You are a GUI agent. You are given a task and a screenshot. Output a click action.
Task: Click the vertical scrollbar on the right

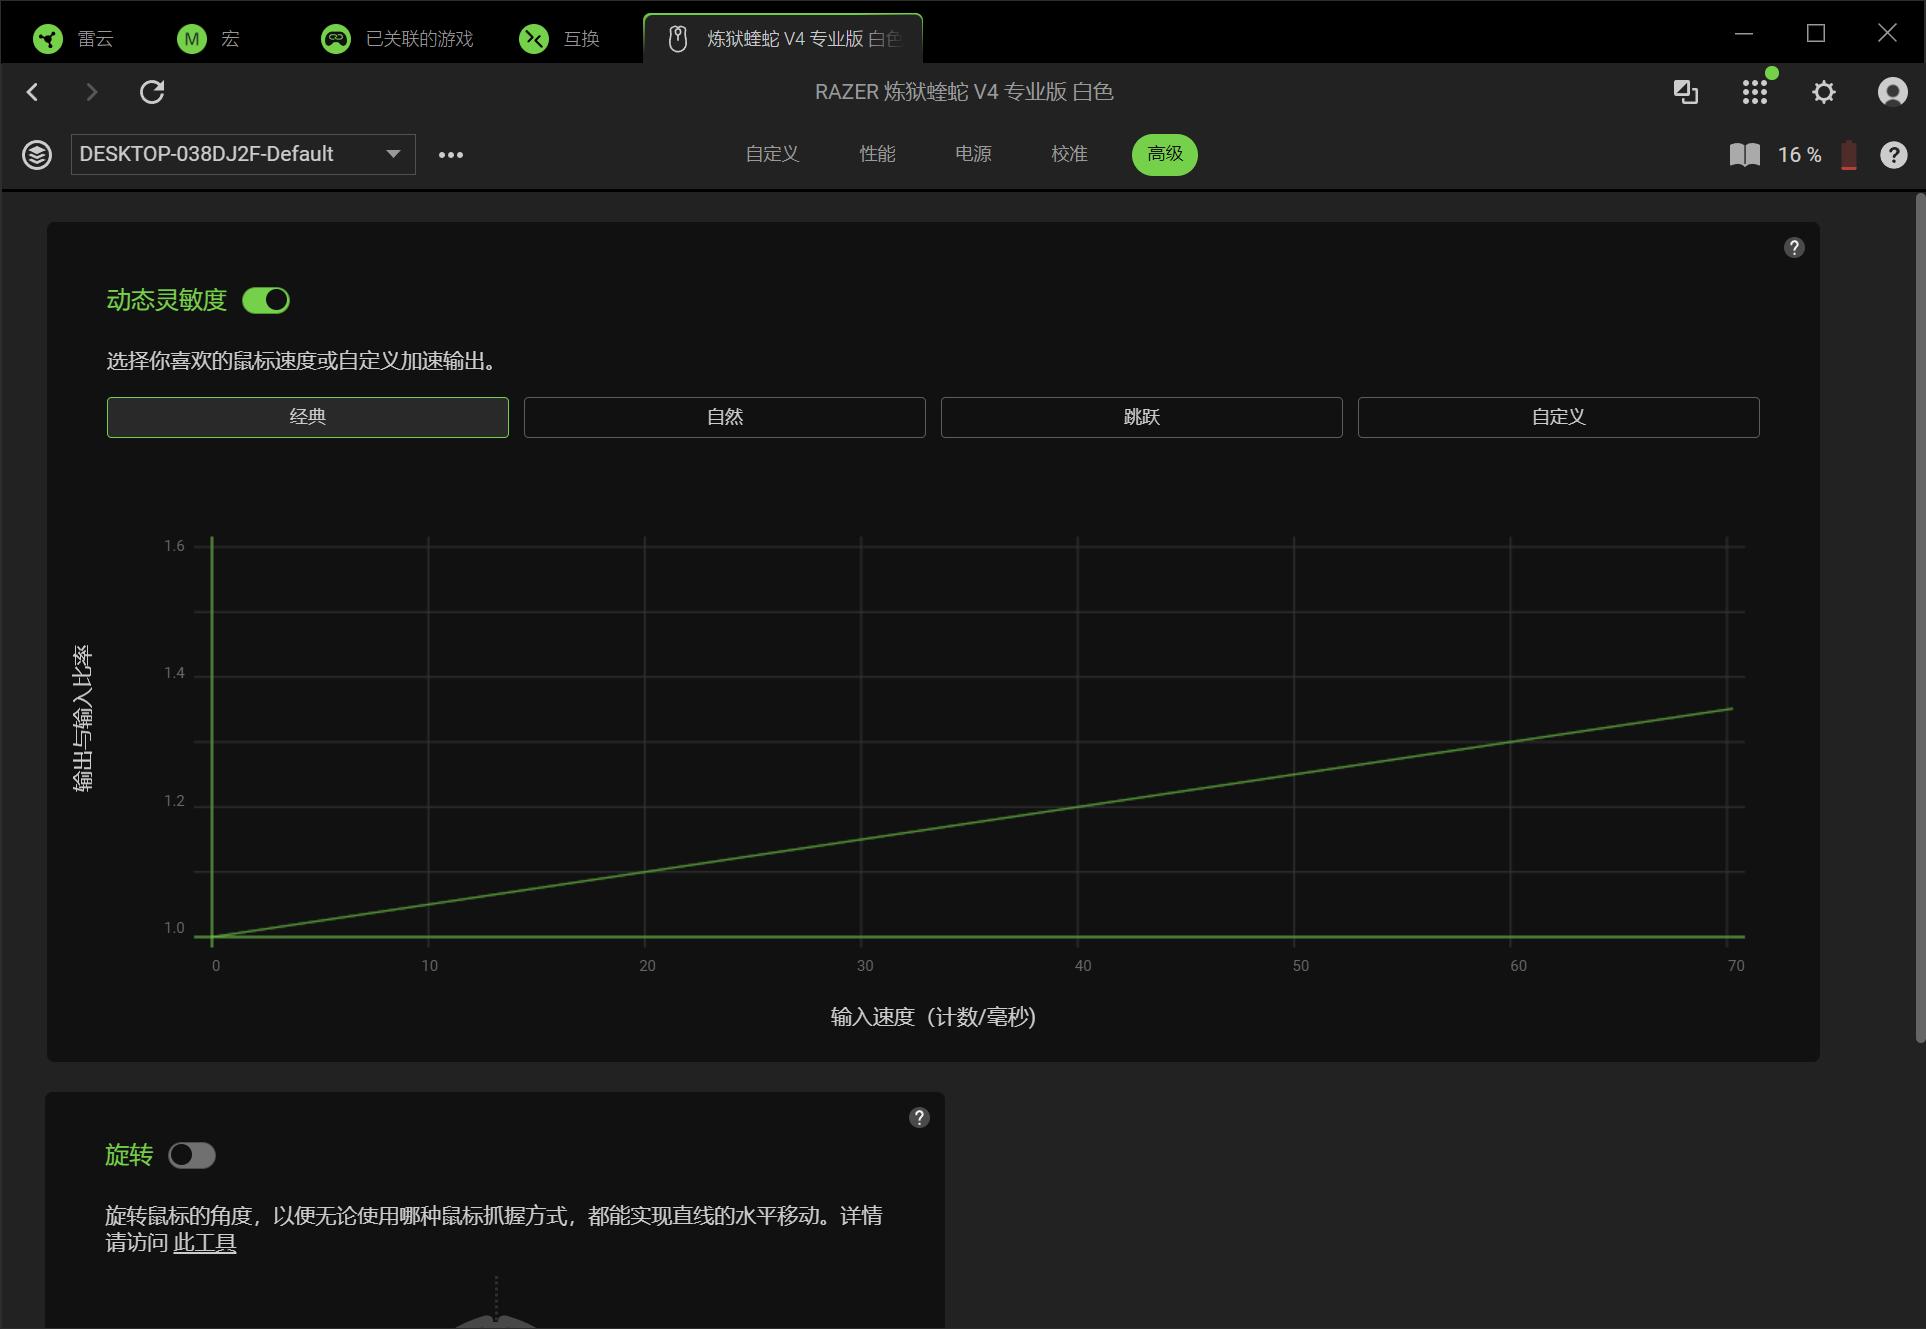coord(1919,620)
